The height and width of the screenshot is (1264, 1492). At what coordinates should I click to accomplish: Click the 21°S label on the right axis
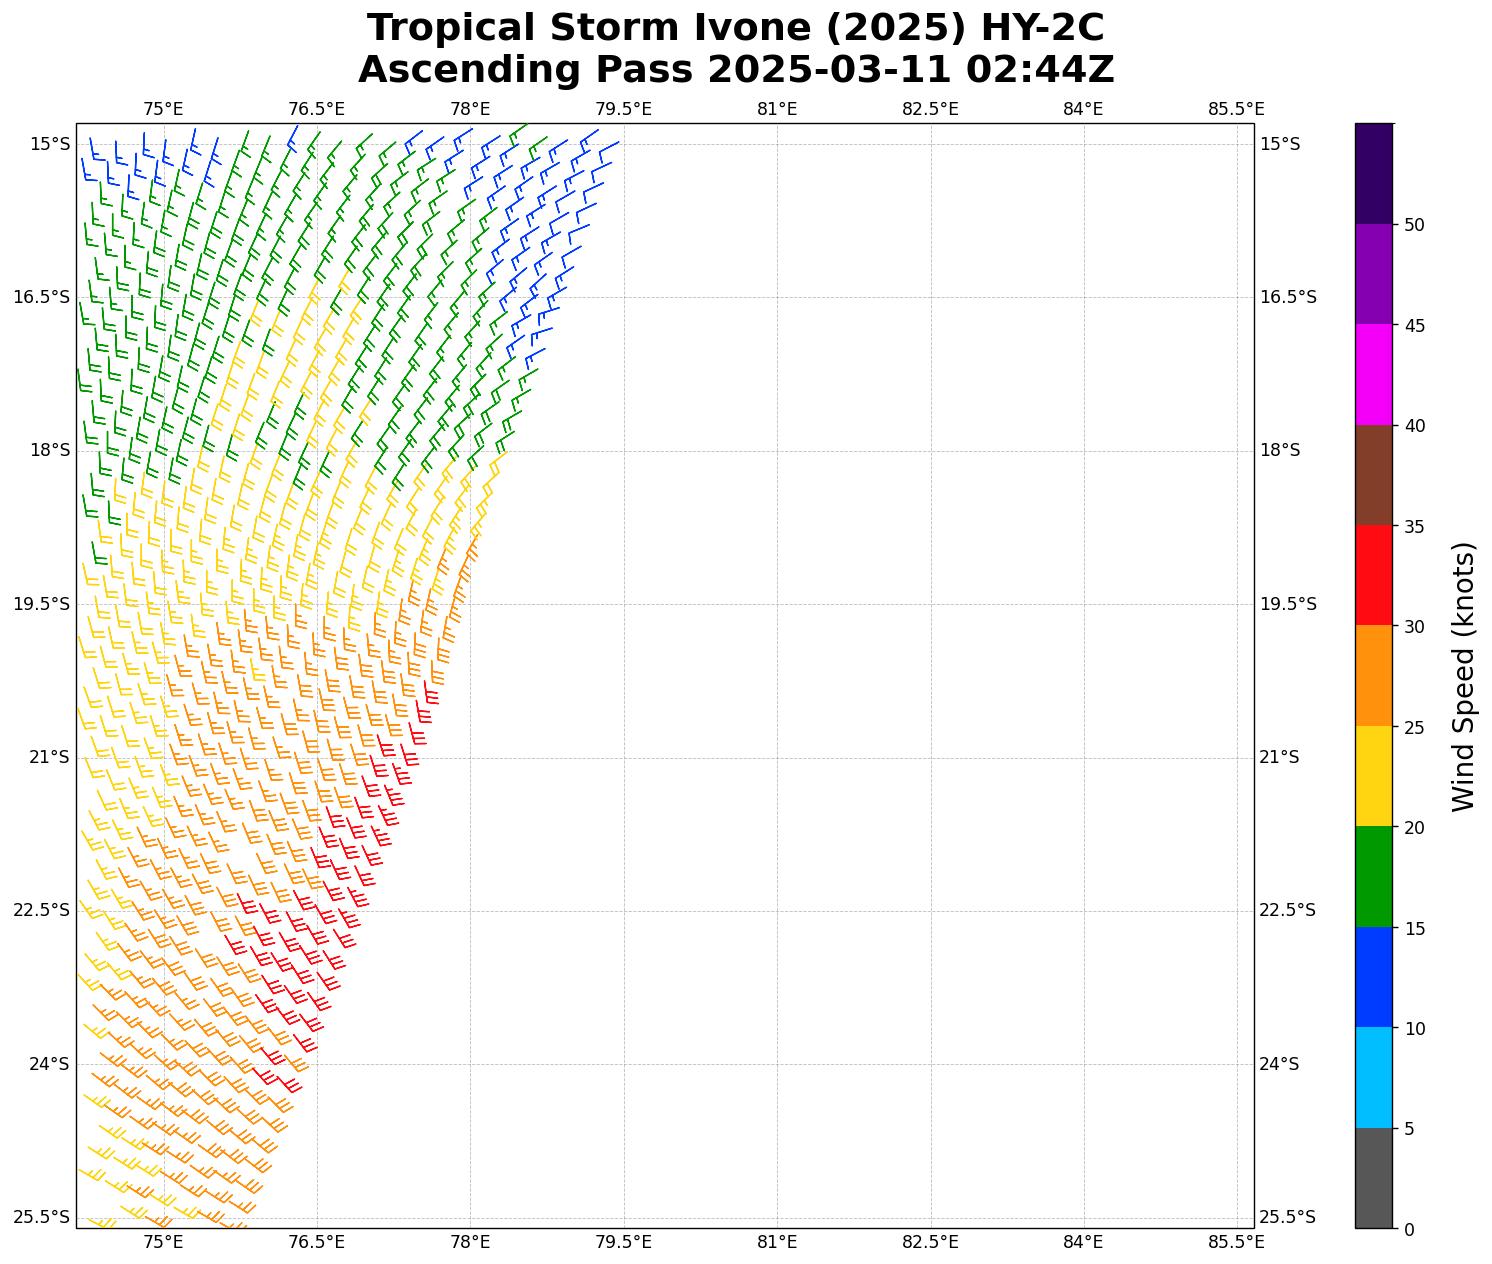click(1279, 757)
